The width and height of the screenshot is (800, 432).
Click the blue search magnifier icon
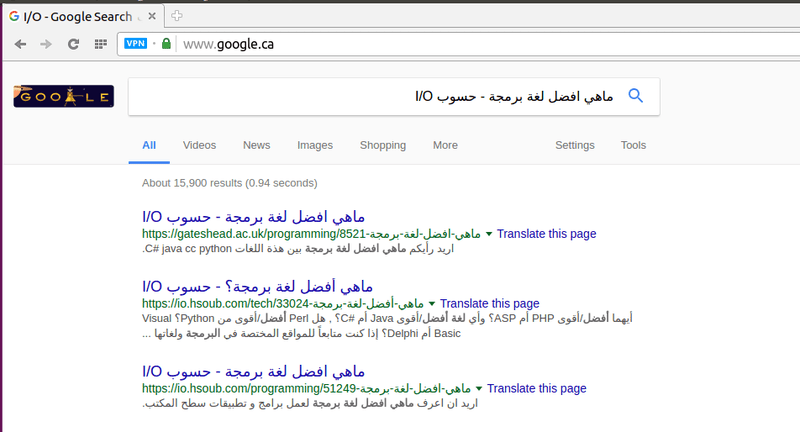point(635,95)
